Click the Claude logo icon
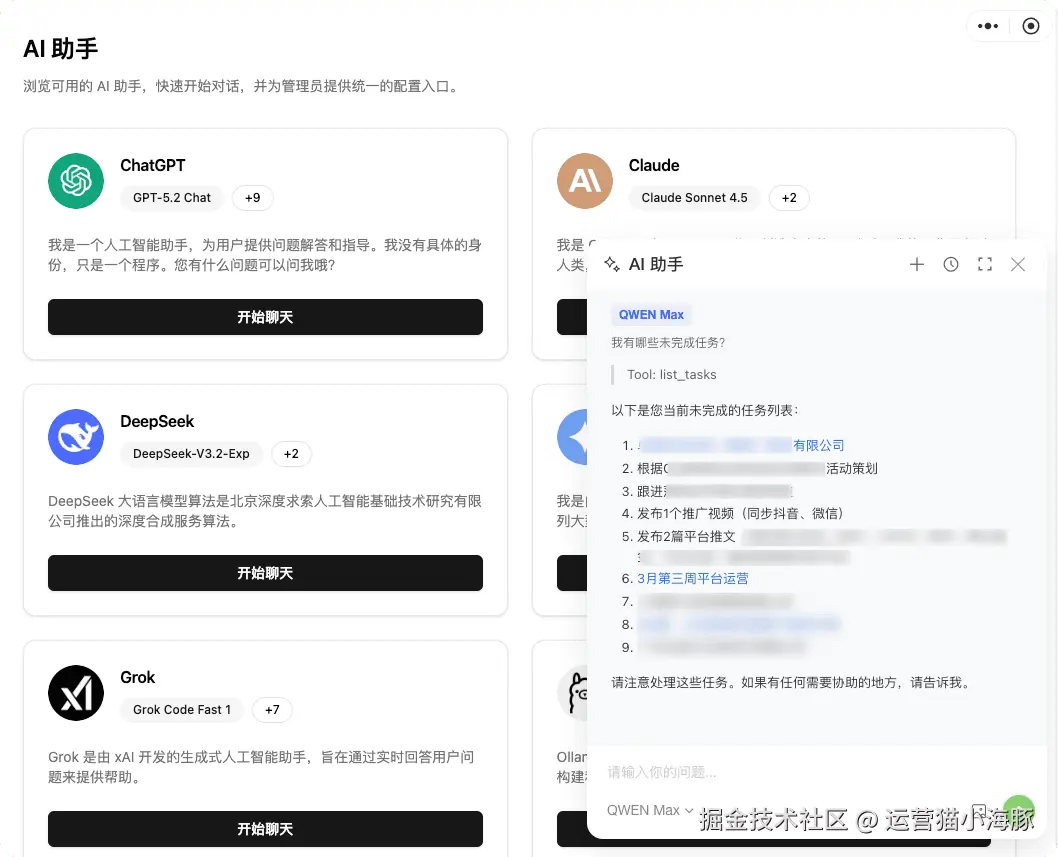 (x=584, y=181)
